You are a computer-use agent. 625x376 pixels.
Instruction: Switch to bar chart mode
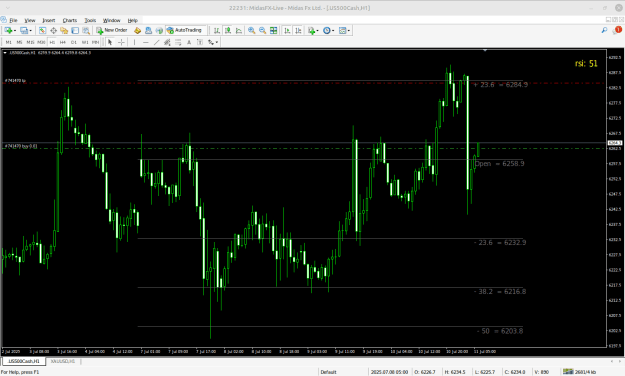tap(216, 30)
